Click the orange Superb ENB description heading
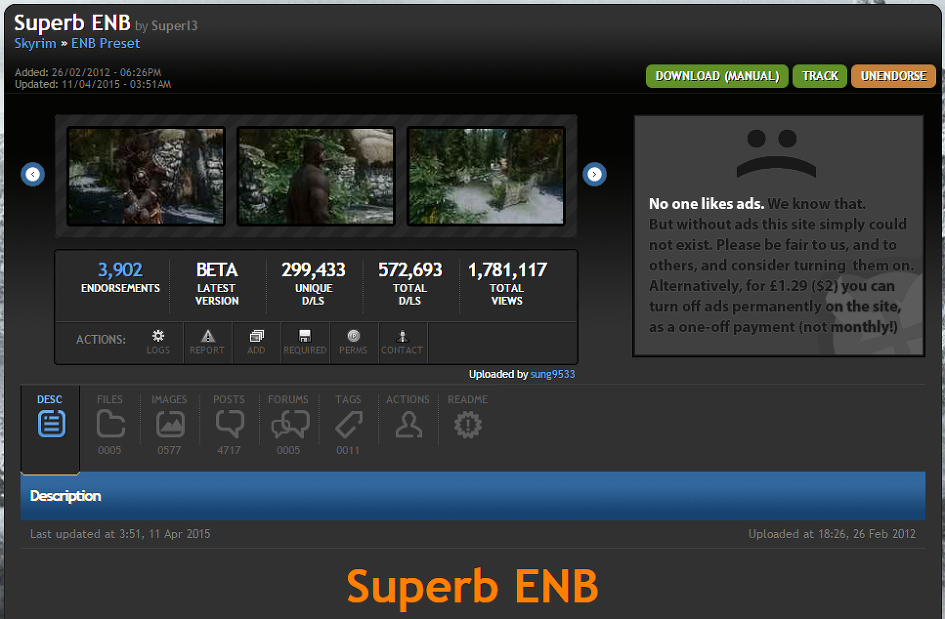This screenshot has width=945, height=619. (x=472, y=586)
